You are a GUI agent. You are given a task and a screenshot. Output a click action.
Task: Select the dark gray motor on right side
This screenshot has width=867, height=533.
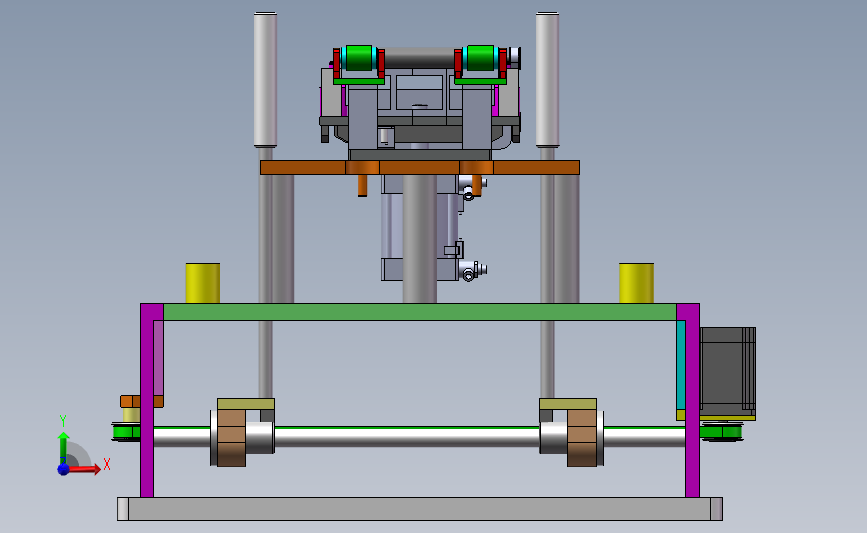click(x=727, y=371)
